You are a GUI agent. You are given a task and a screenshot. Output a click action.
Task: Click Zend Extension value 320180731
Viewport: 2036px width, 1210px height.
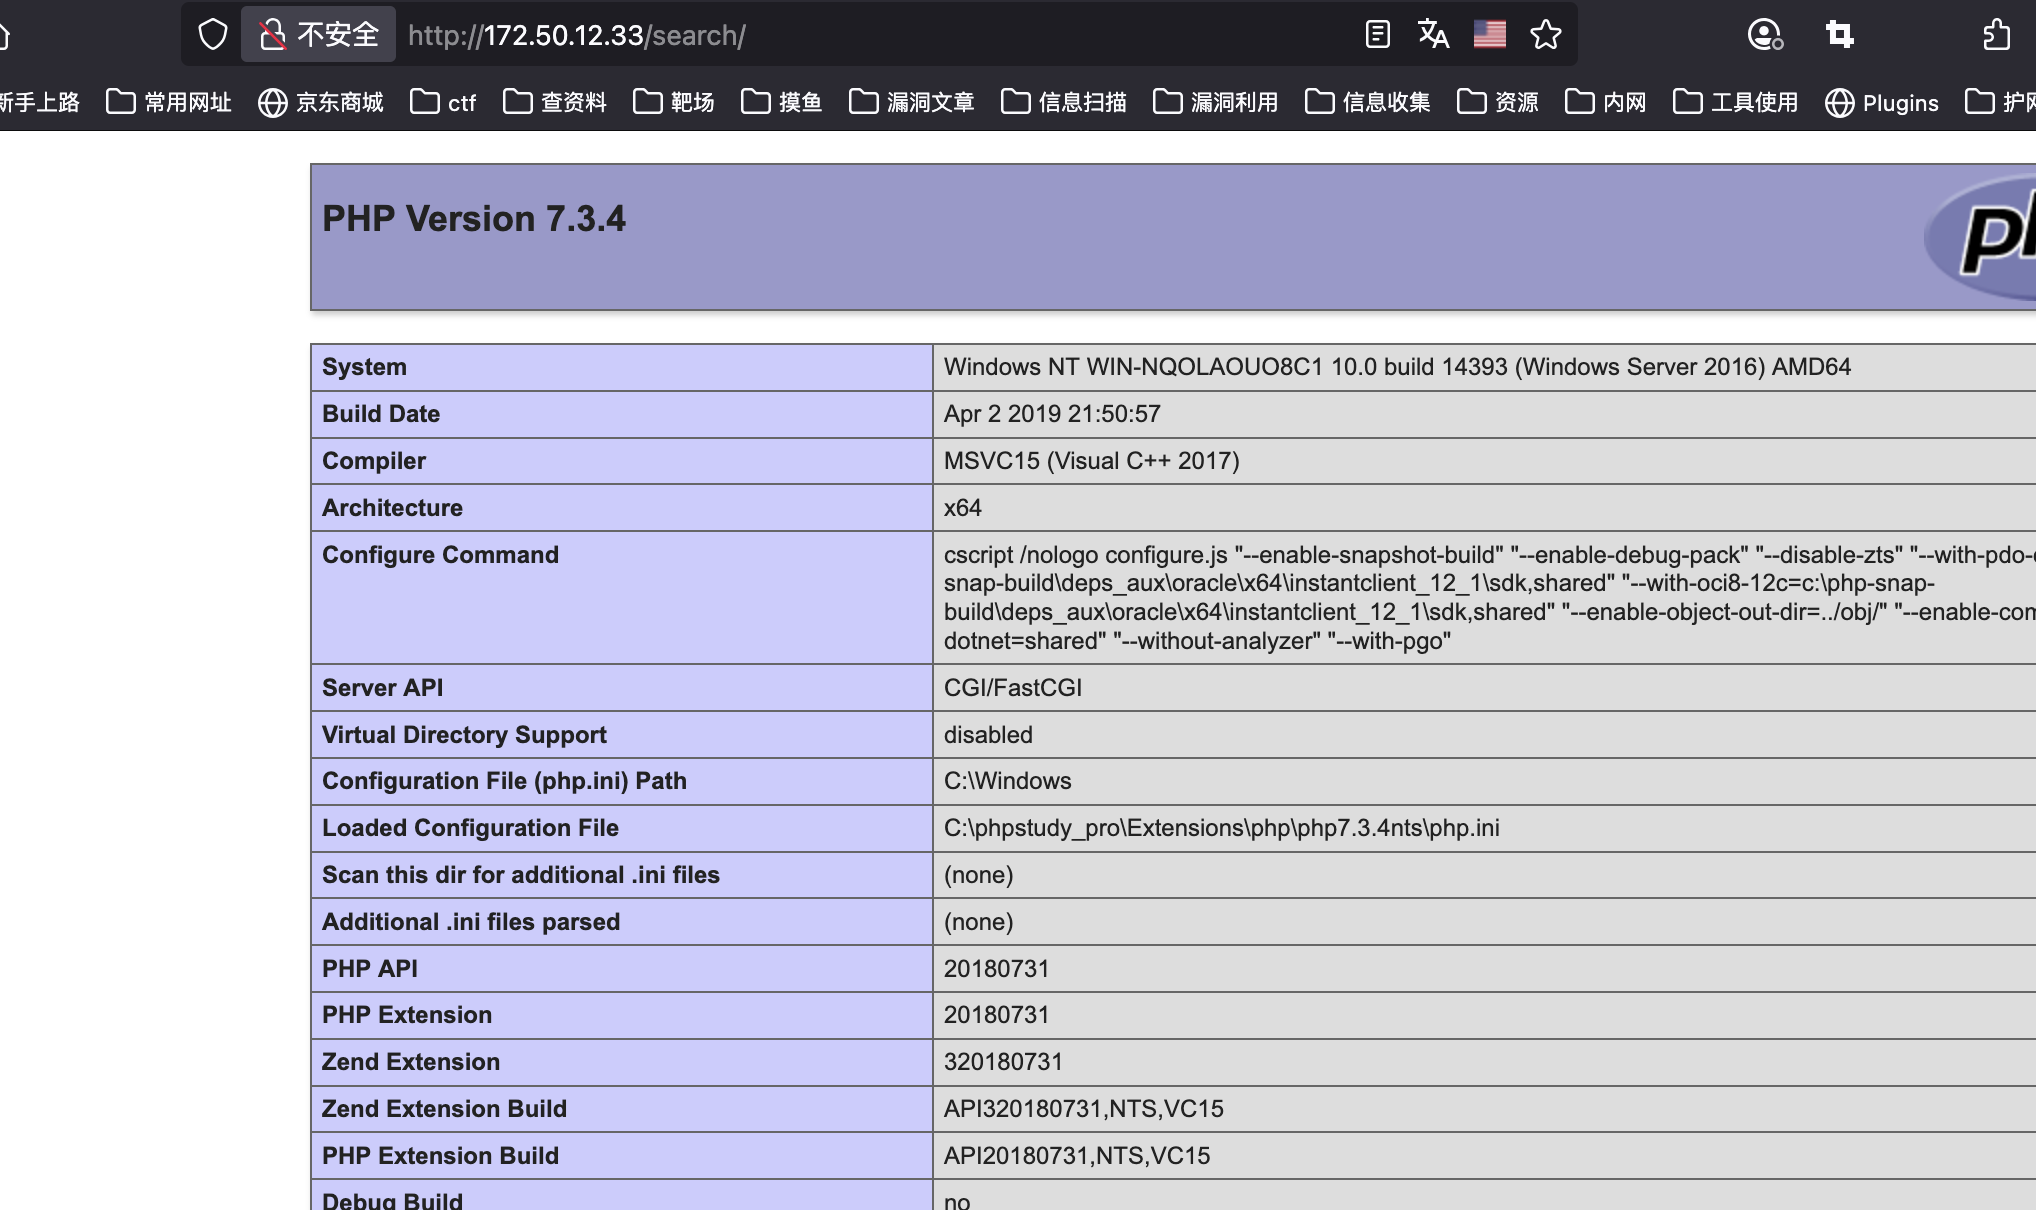tap(1003, 1062)
